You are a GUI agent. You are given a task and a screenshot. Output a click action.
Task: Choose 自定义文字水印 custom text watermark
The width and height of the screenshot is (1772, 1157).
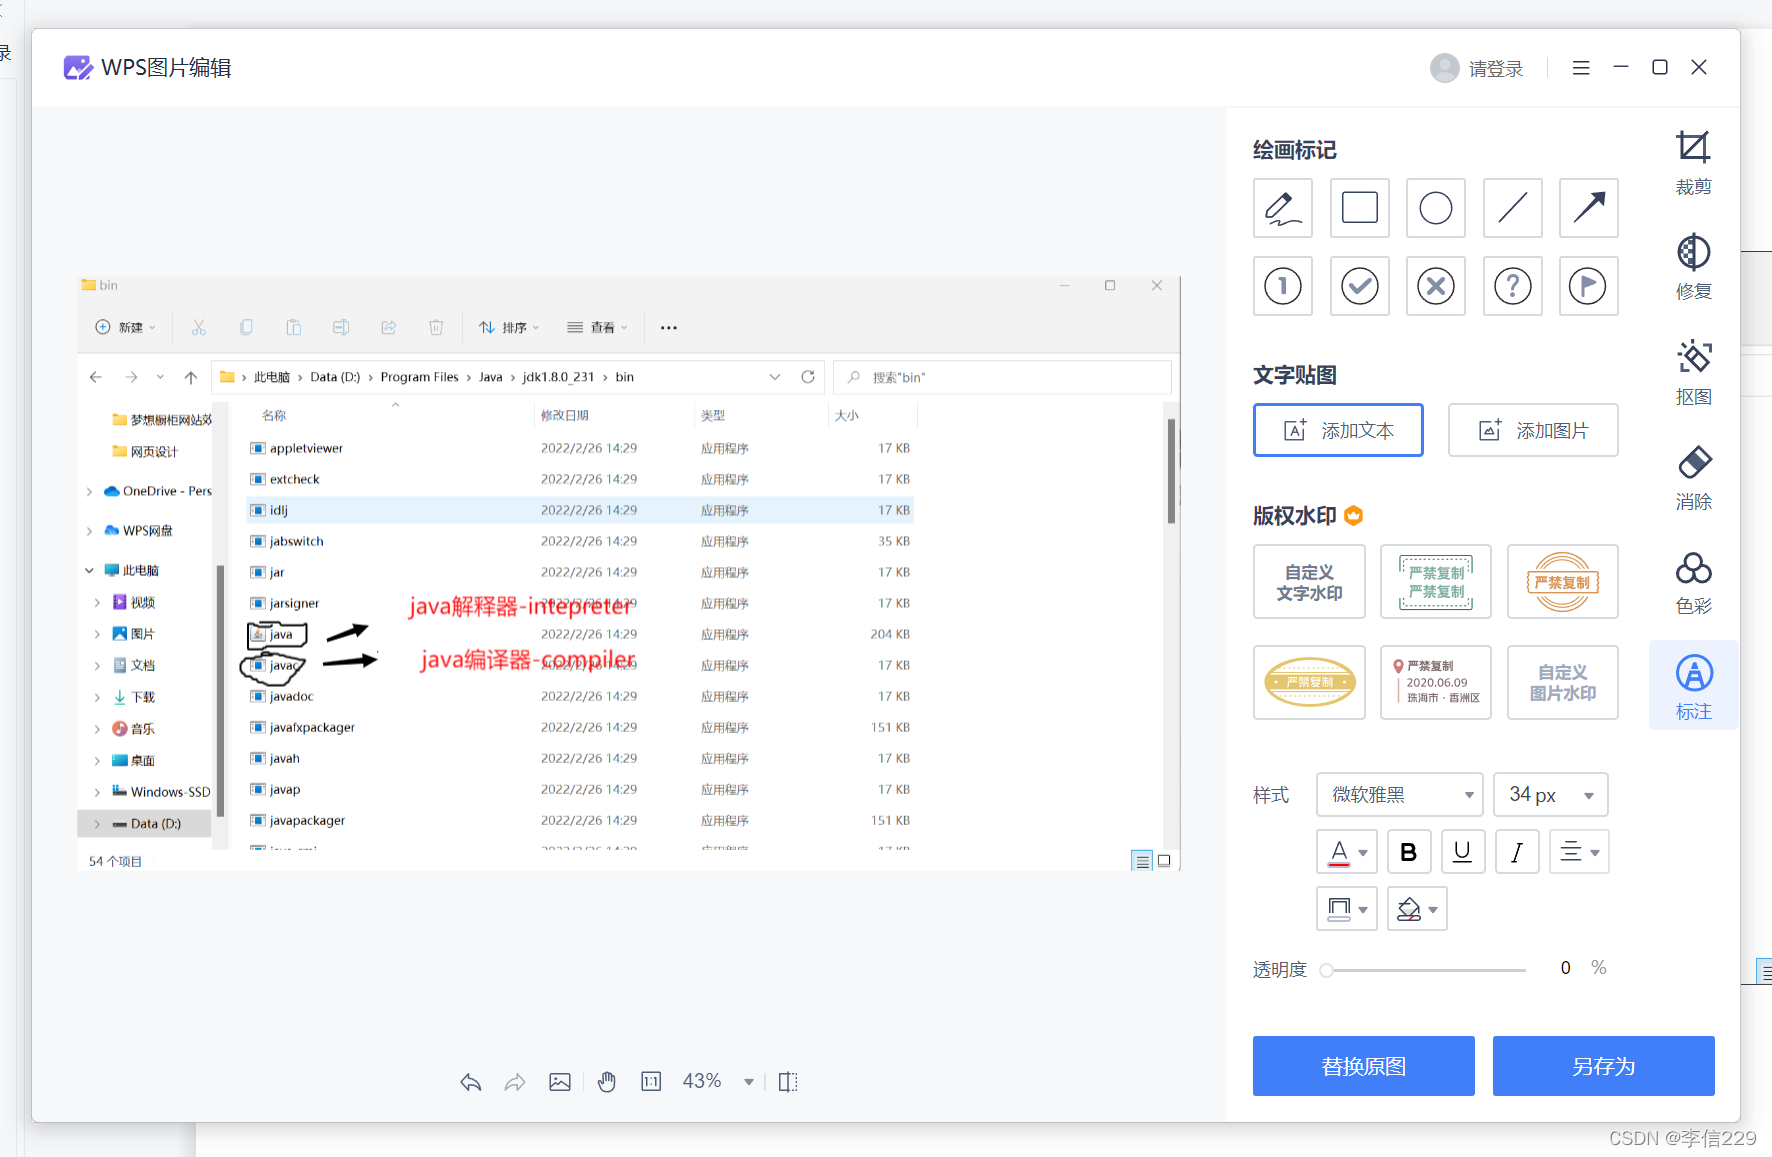coord(1309,582)
